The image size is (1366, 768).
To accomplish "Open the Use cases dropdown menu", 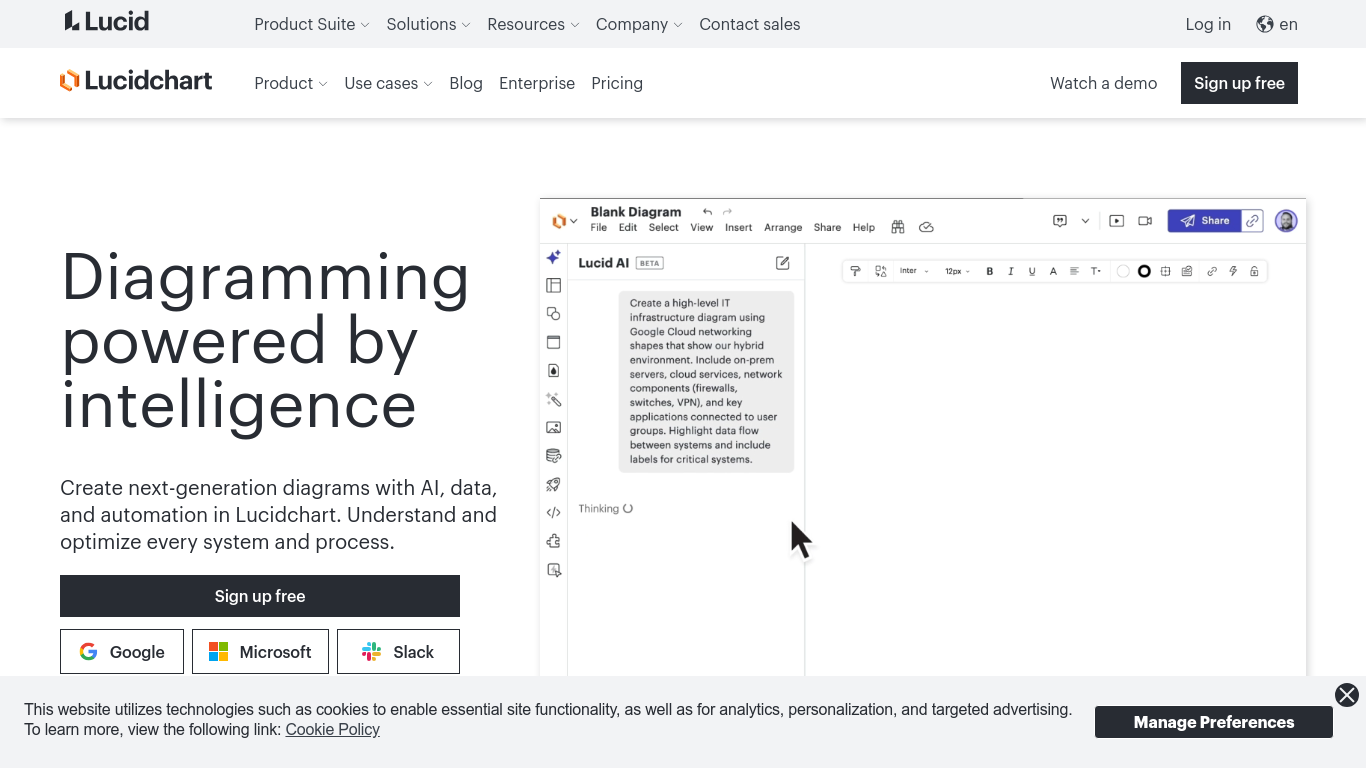I will pyautogui.click(x=388, y=83).
